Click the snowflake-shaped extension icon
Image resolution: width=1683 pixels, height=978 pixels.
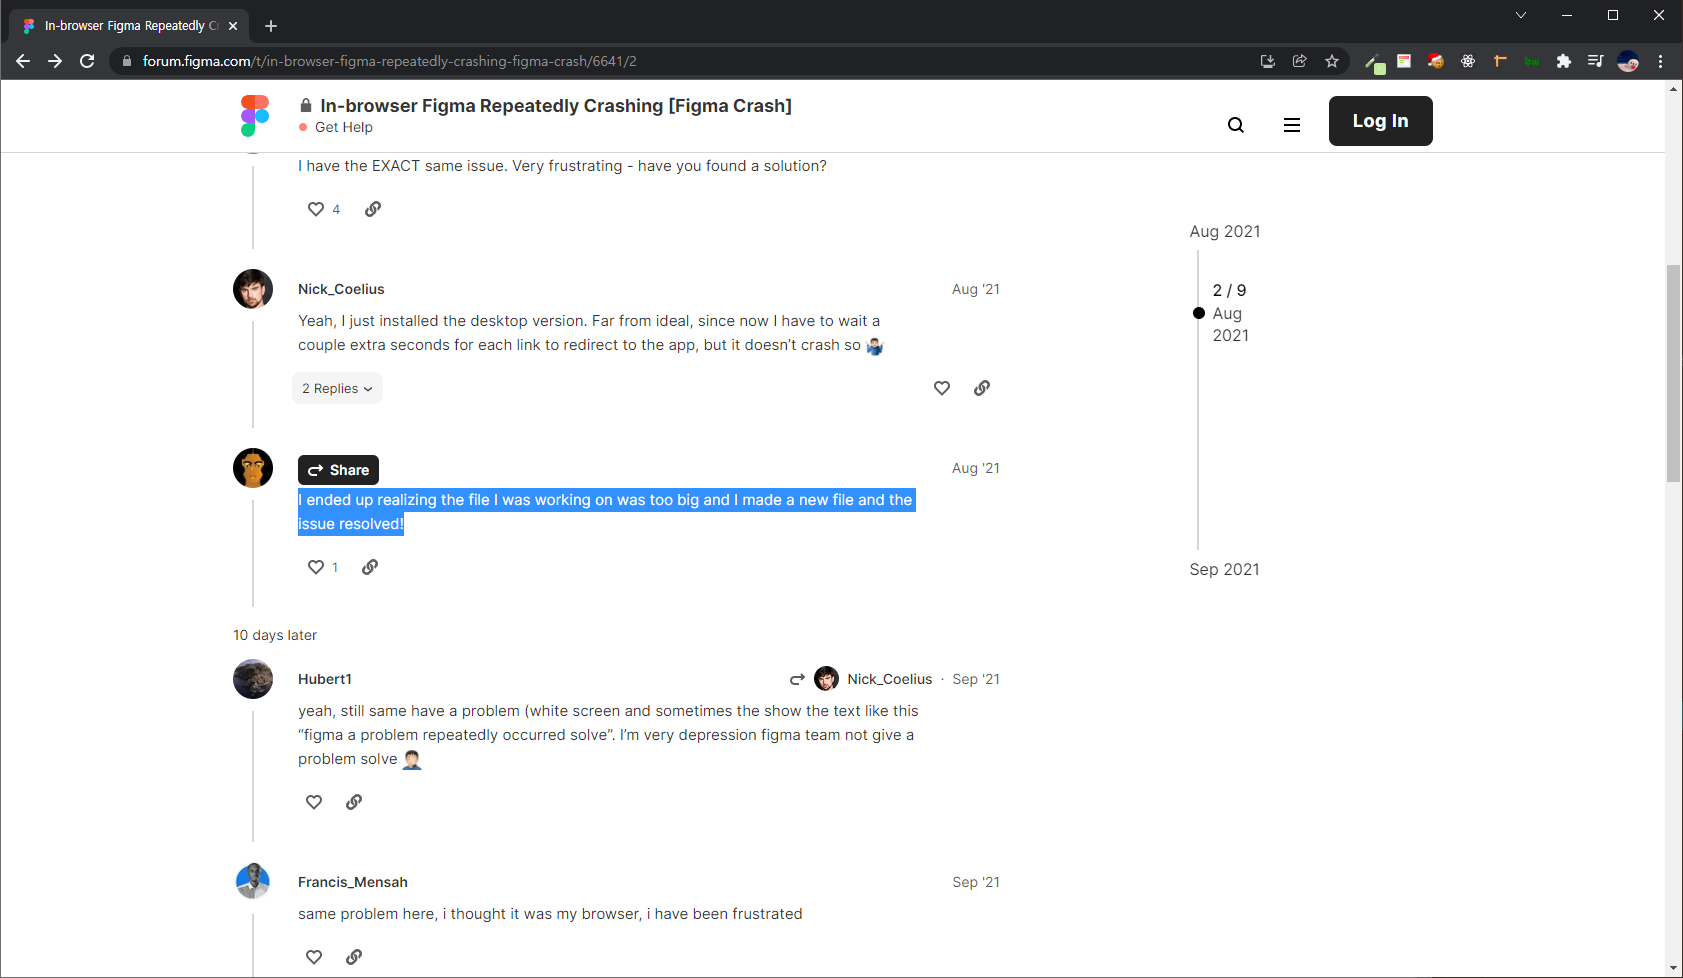pyautogui.click(x=1468, y=61)
